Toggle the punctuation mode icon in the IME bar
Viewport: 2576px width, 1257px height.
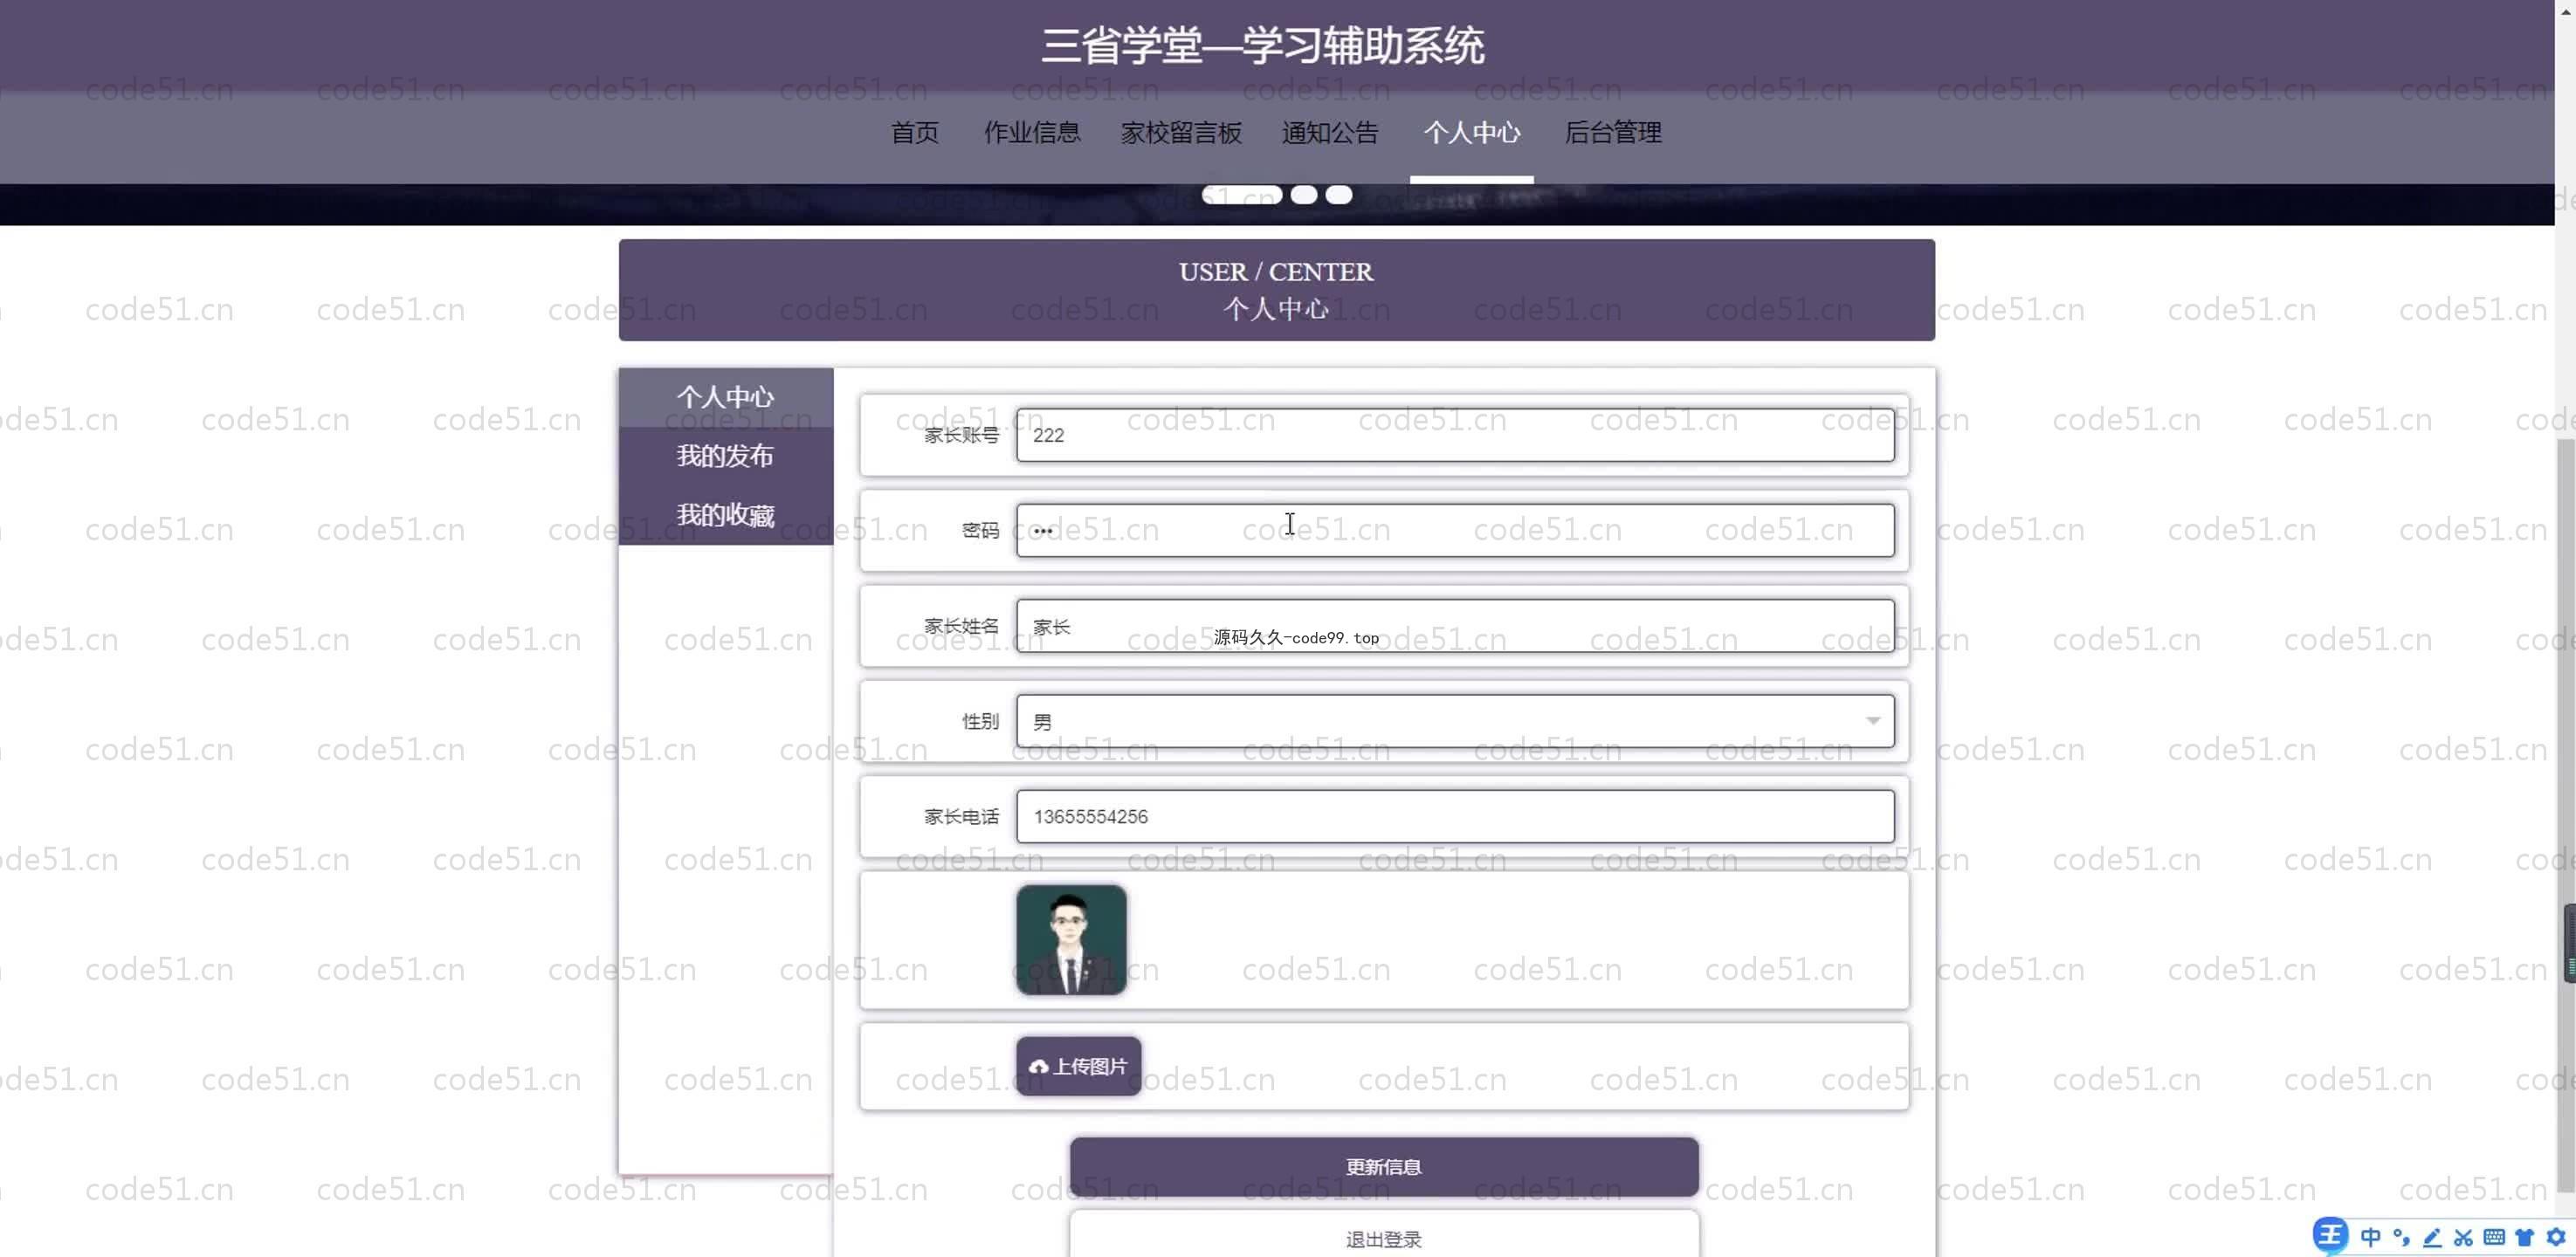tap(2401, 1237)
